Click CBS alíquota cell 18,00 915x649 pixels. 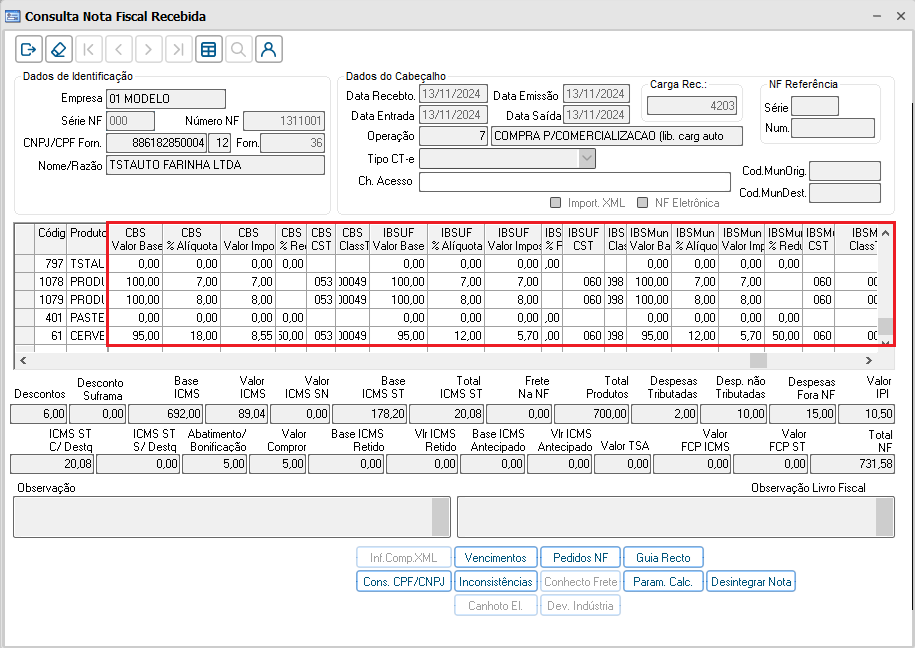click(x=191, y=336)
